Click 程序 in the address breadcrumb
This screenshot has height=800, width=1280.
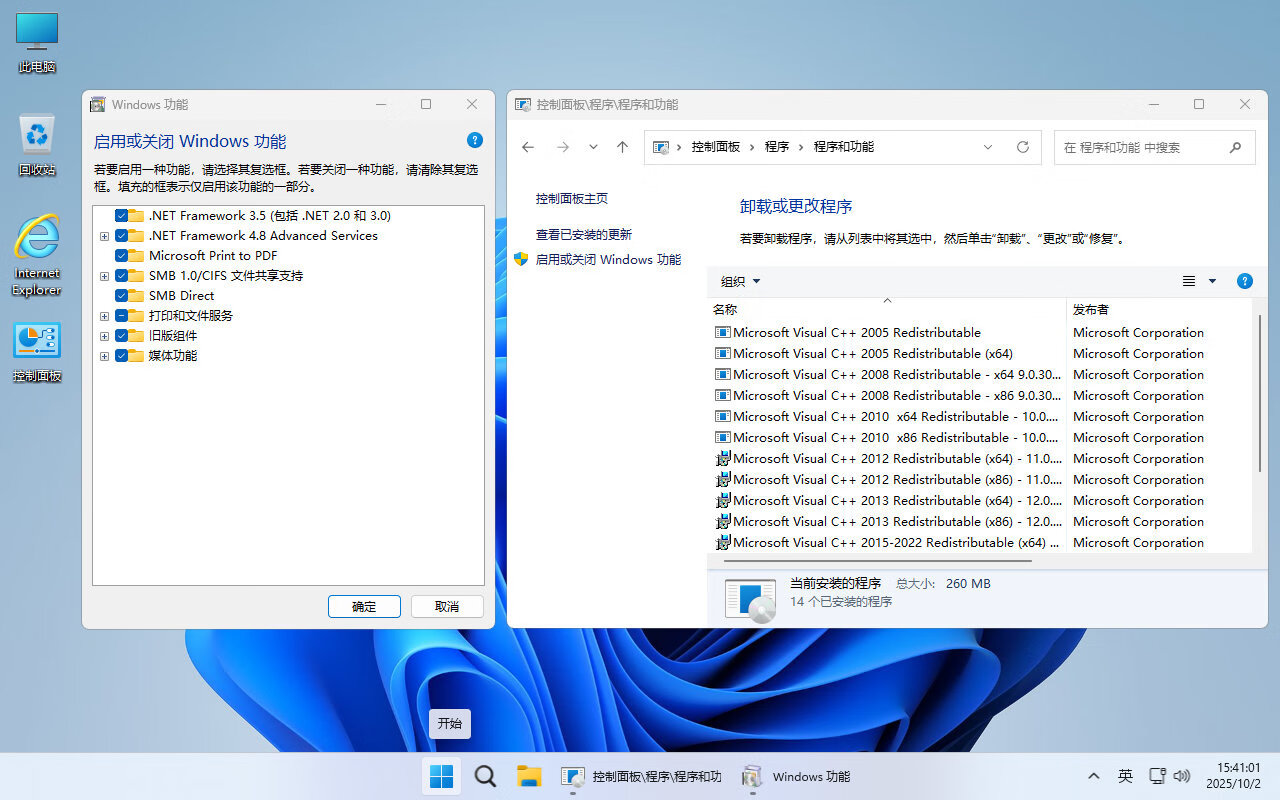pos(776,146)
